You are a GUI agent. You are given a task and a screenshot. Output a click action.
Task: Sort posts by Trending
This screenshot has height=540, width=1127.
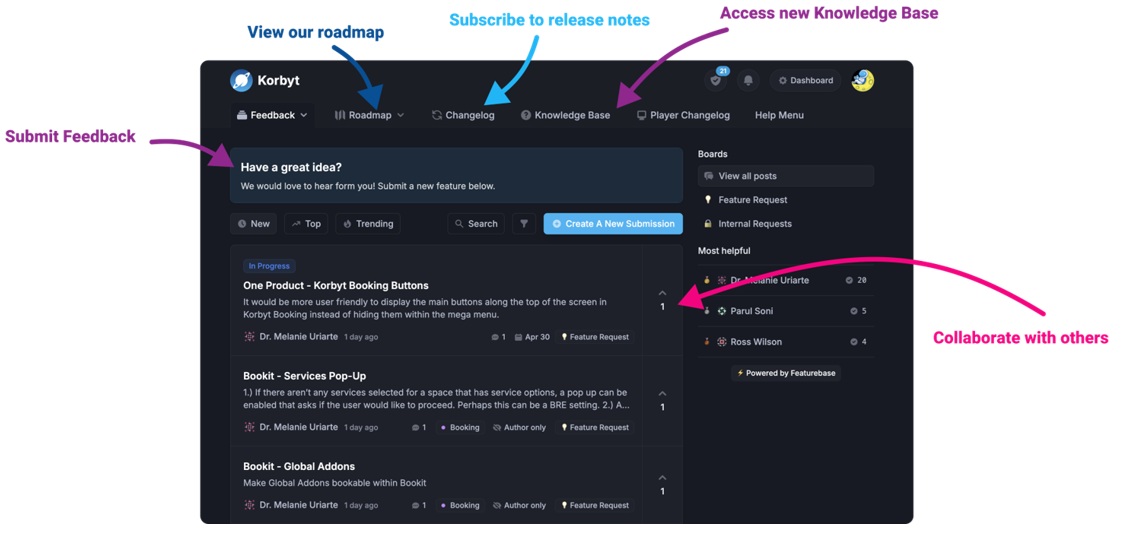[367, 224]
